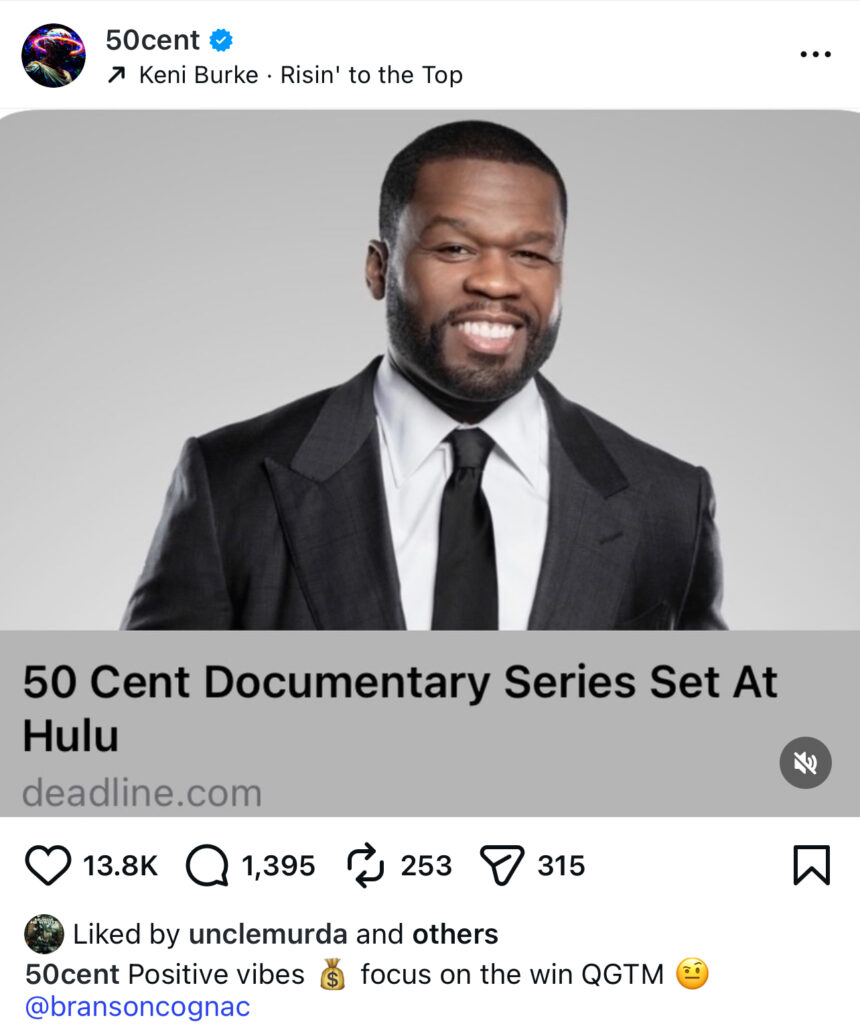
Task: Tap the 13.8K likes count
Action: point(120,866)
